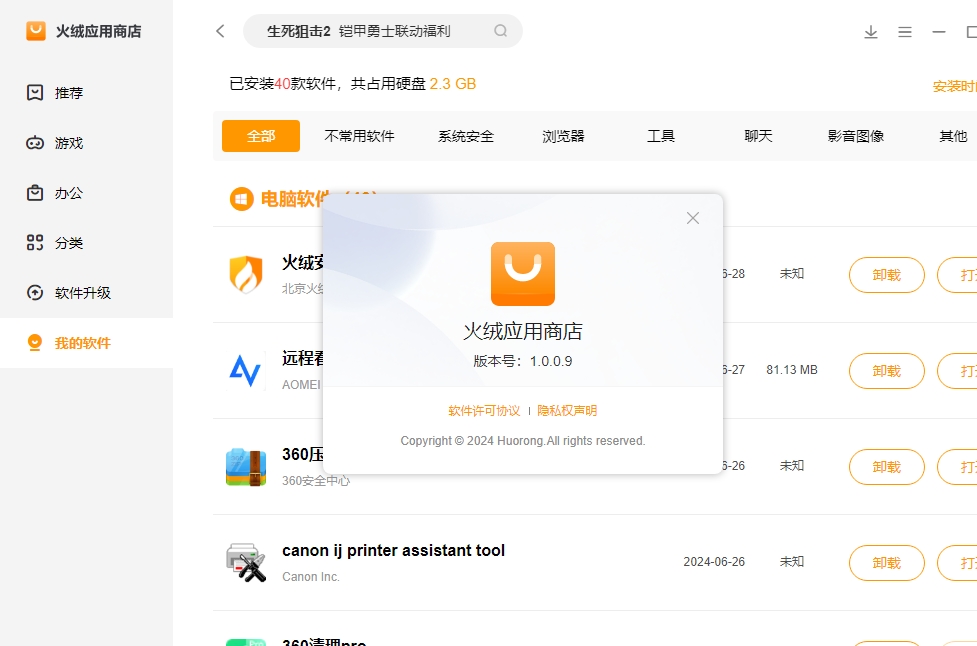
Task: Click the 电脑软件 section Windows icon
Action: [242, 199]
